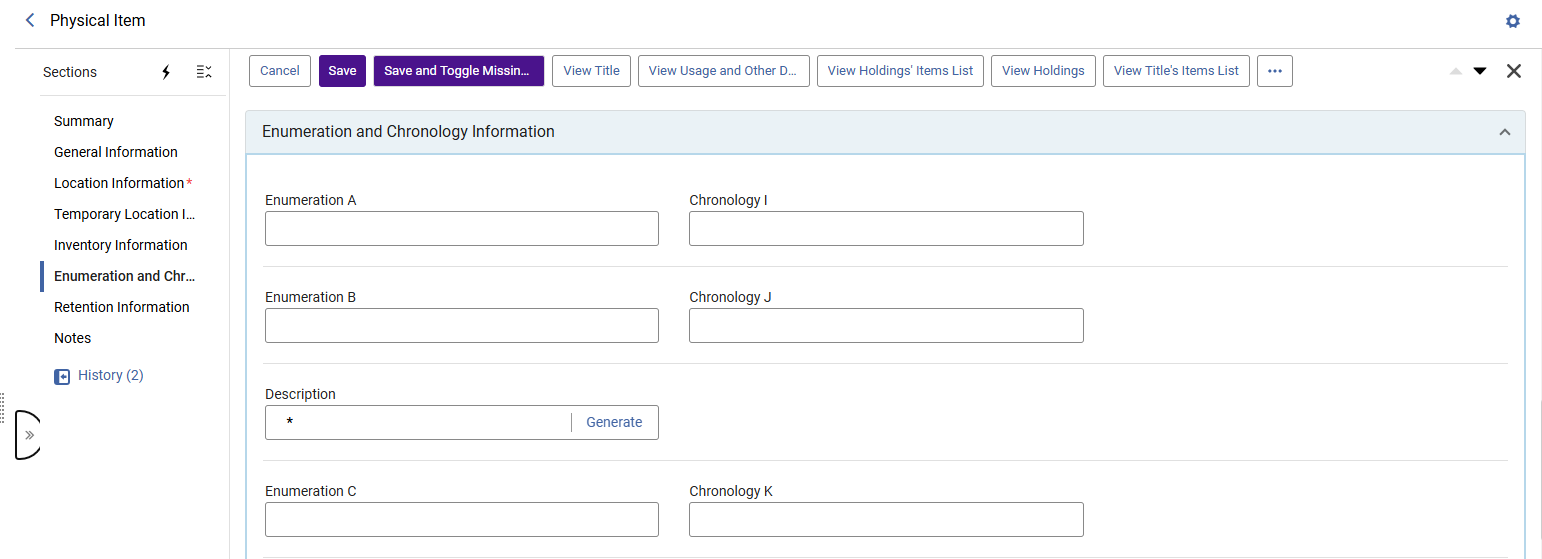Focus the Chronology K input field

pos(886,519)
